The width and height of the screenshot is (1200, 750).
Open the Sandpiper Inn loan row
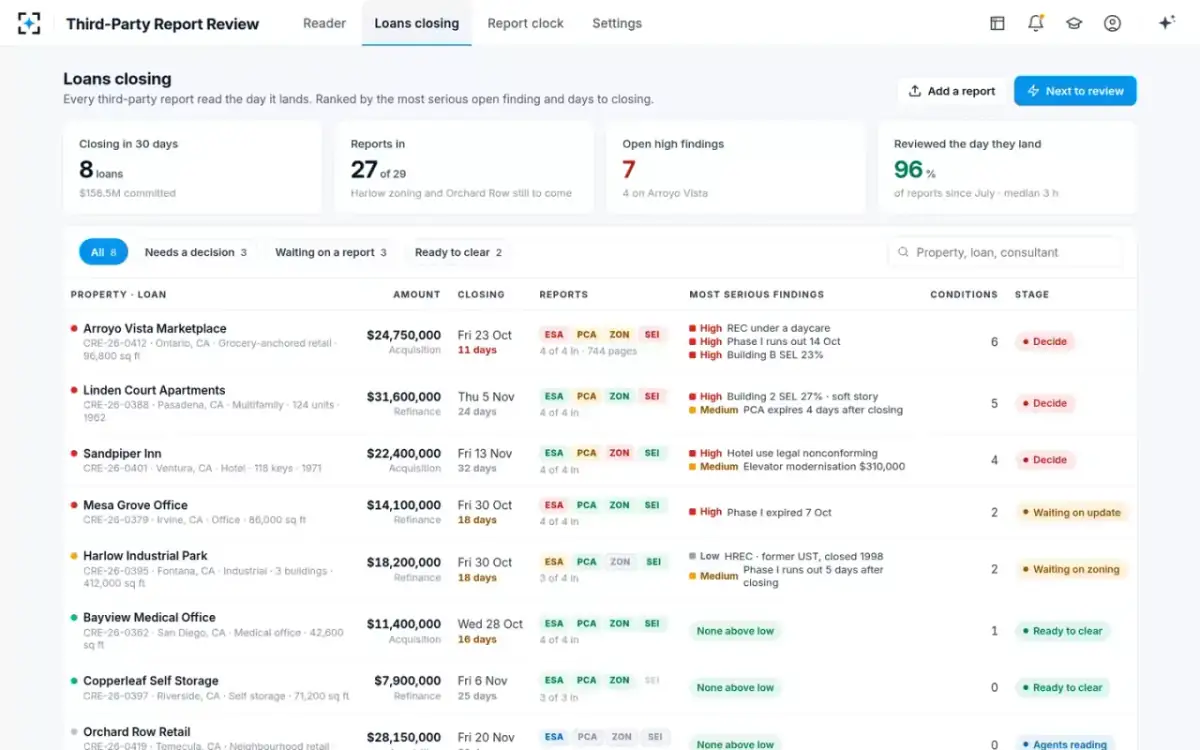pos(600,460)
